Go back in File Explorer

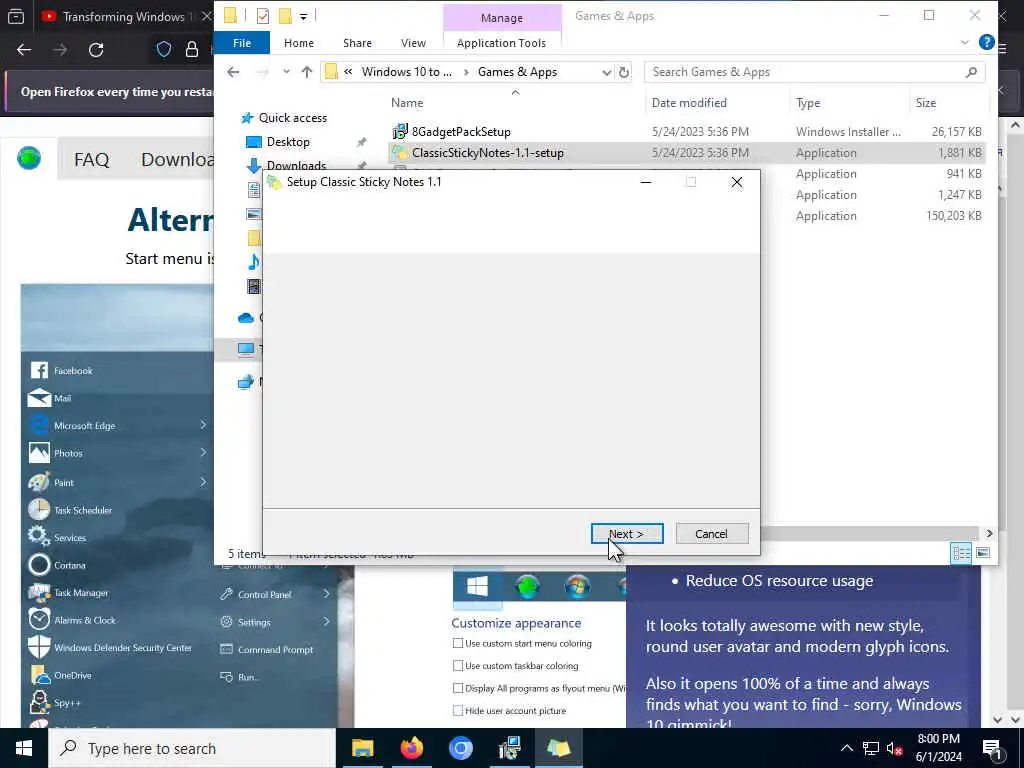click(233, 72)
